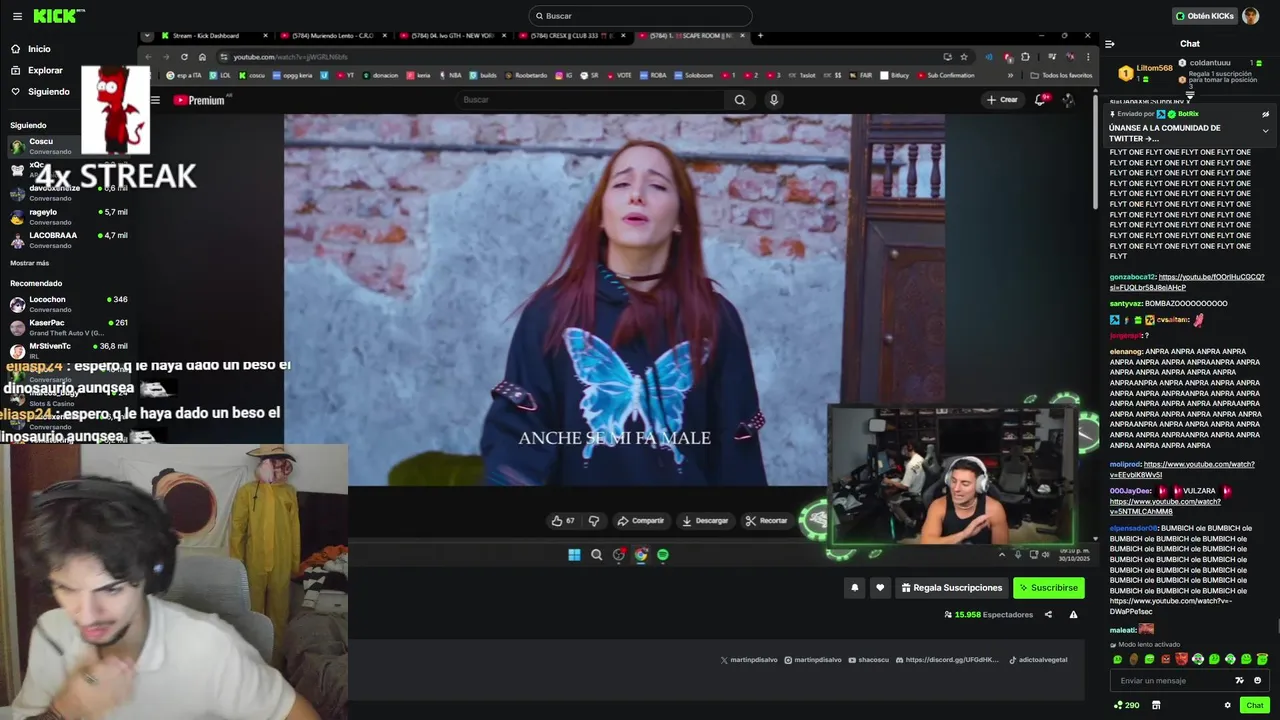Collapse the chat panel with arrow icon

point(1110,44)
